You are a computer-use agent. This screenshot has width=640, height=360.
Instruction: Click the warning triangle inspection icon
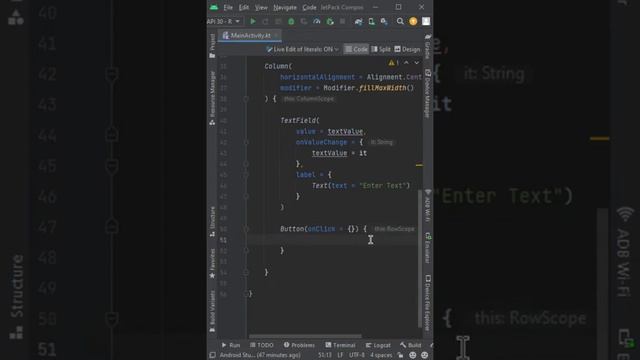[x=392, y=63]
